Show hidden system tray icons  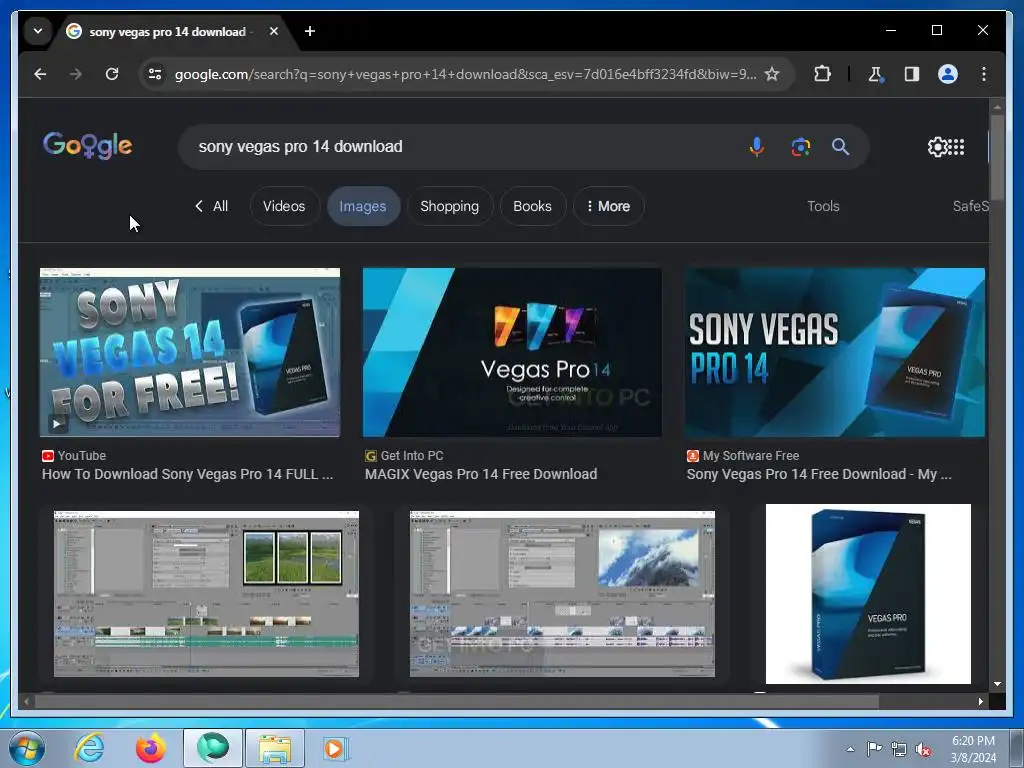click(x=850, y=749)
